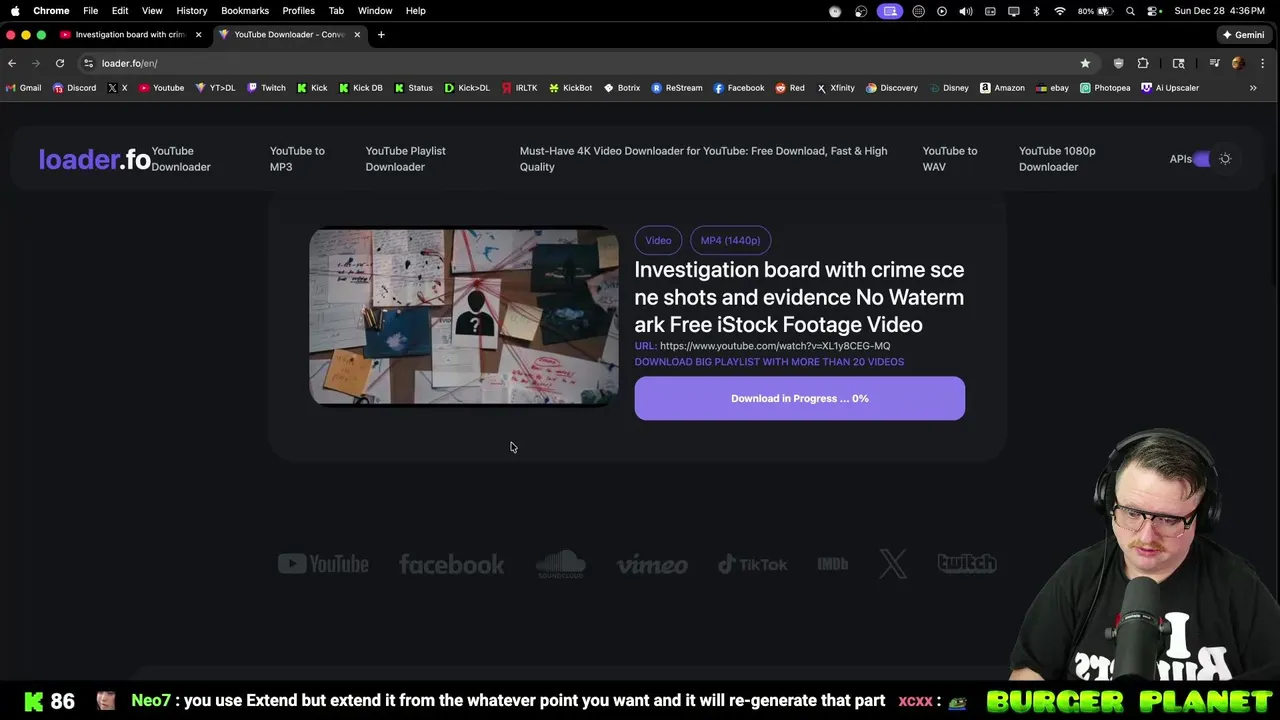
Task: Bookmark this page with the star icon
Action: (1085, 63)
